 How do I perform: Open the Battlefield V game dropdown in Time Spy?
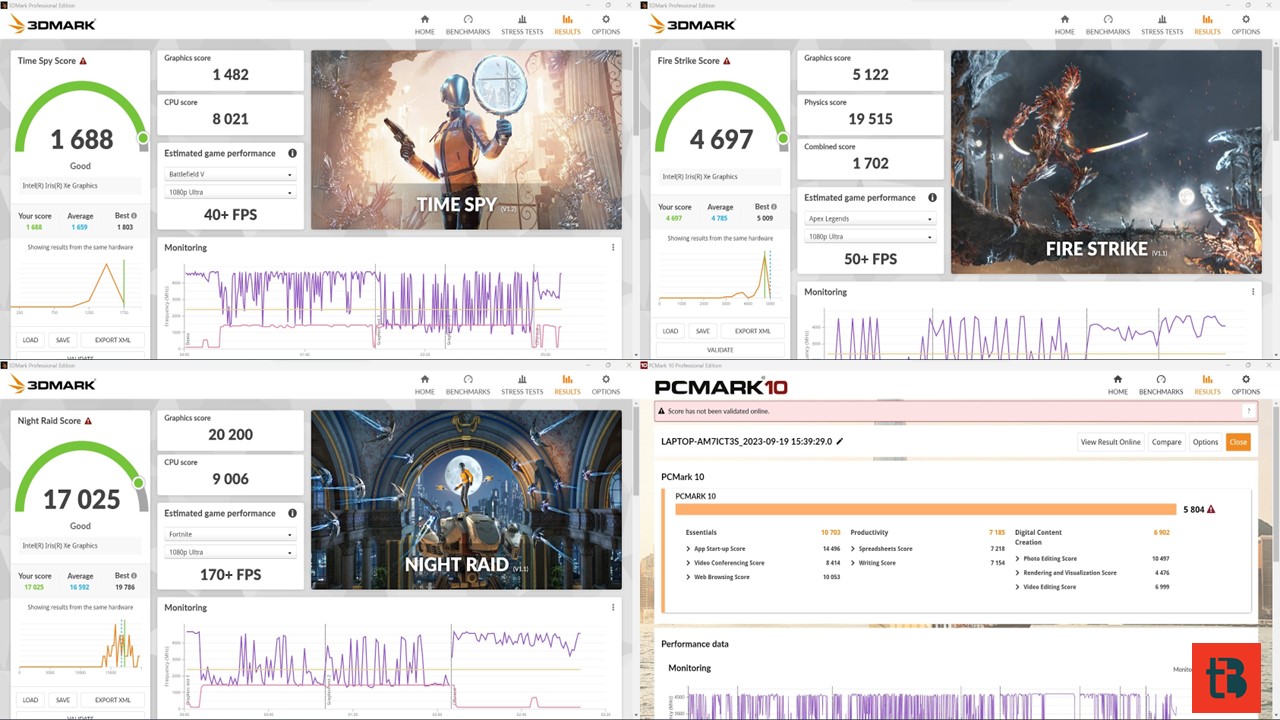[x=230, y=174]
